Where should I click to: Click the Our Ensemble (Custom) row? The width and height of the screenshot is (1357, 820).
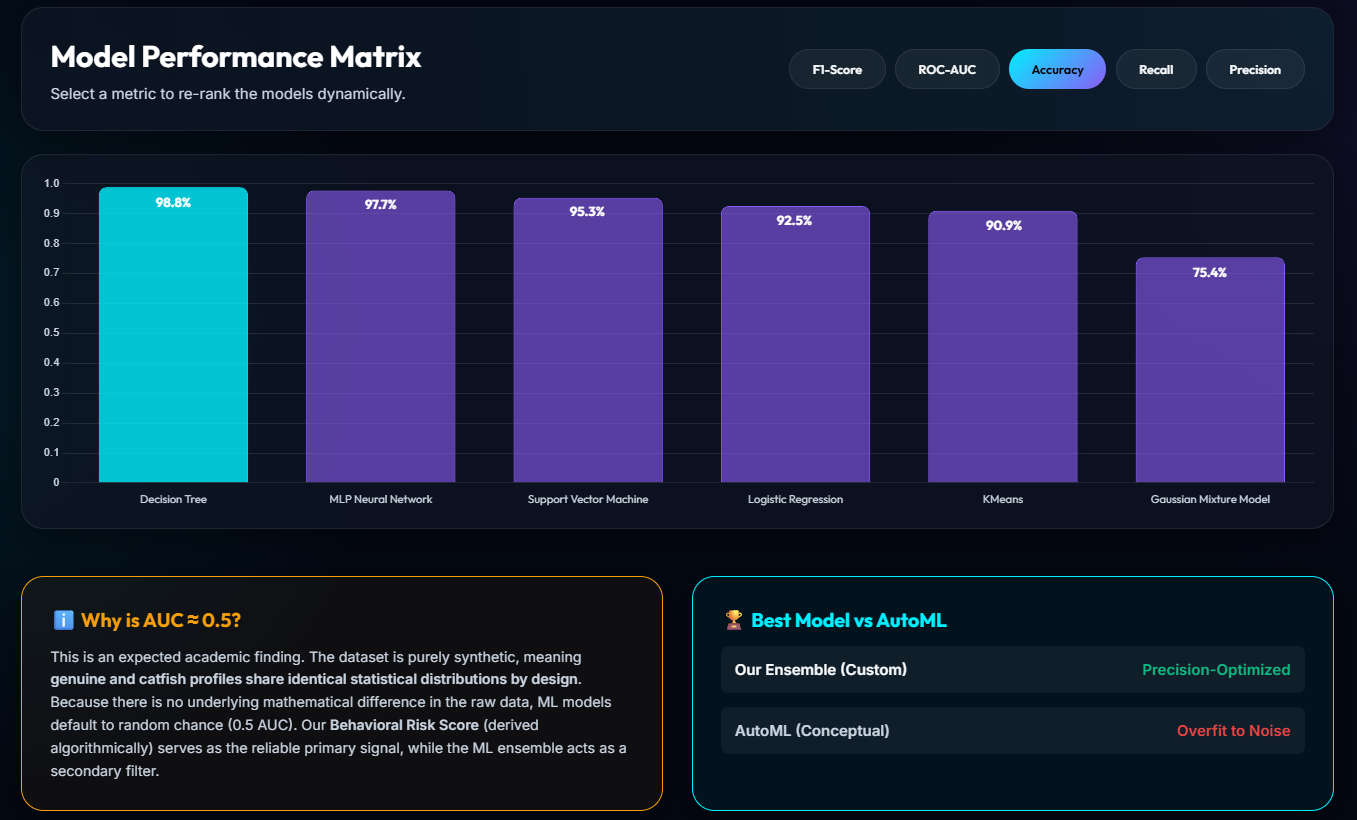tap(1012, 670)
